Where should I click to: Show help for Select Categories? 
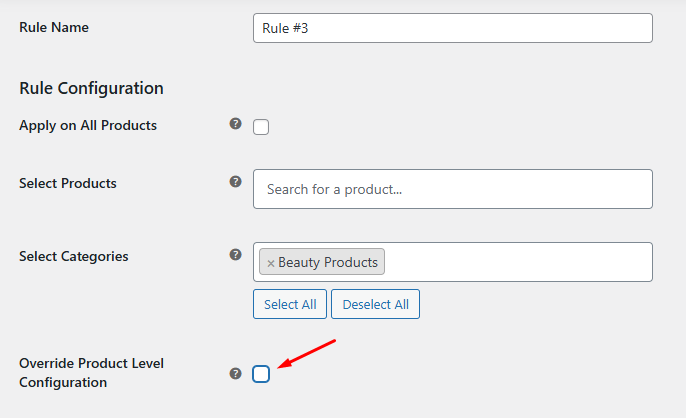click(x=236, y=255)
